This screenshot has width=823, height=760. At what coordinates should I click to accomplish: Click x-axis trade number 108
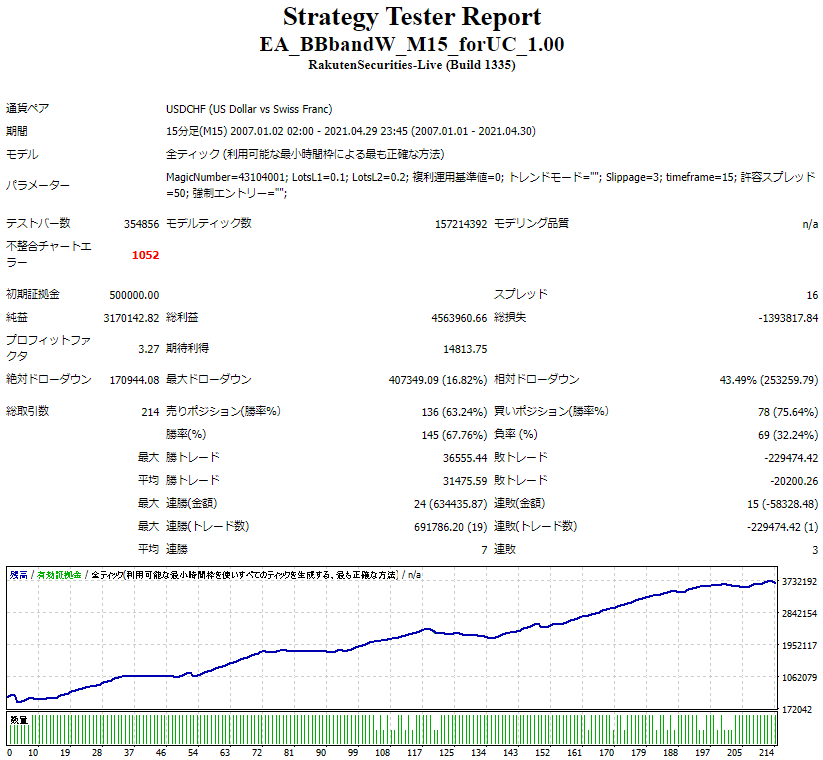pos(383,753)
